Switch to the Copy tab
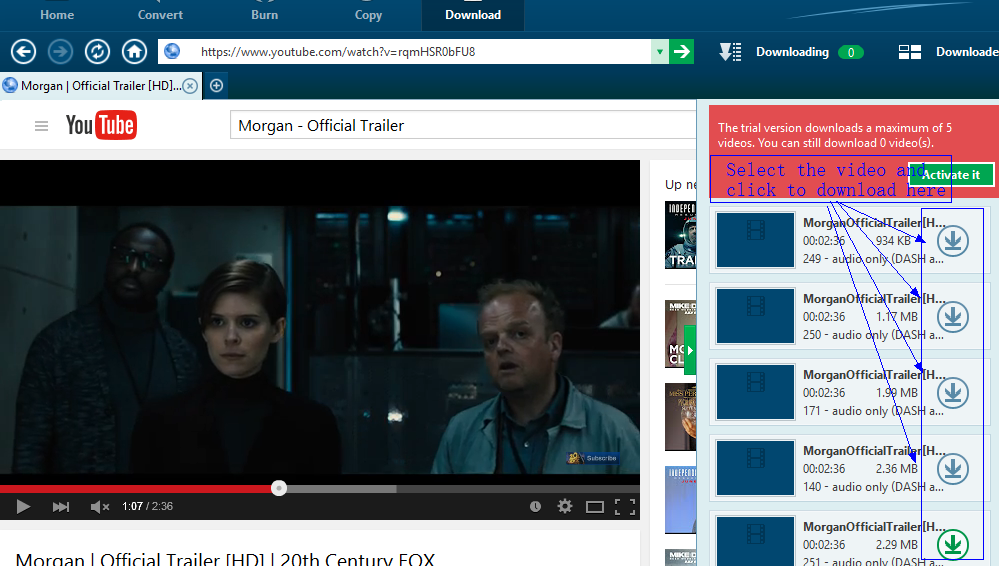 [x=368, y=15]
